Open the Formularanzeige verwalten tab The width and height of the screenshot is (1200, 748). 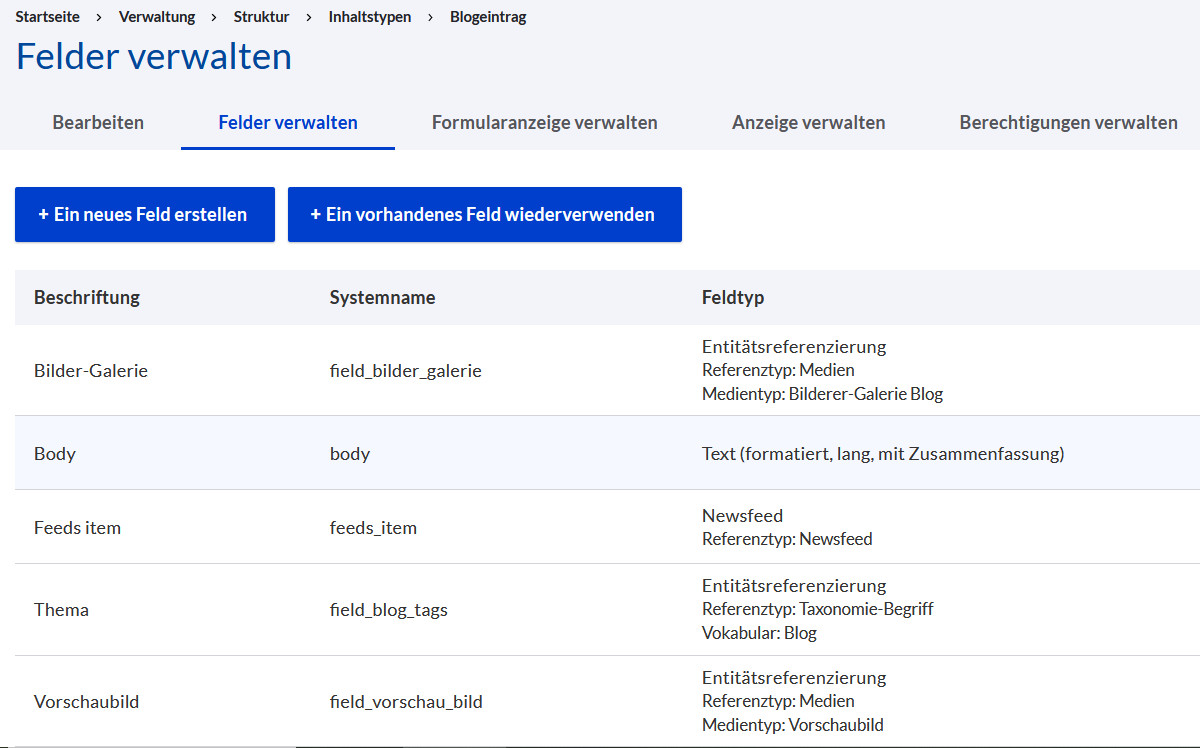pyautogui.click(x=544, y=122)
